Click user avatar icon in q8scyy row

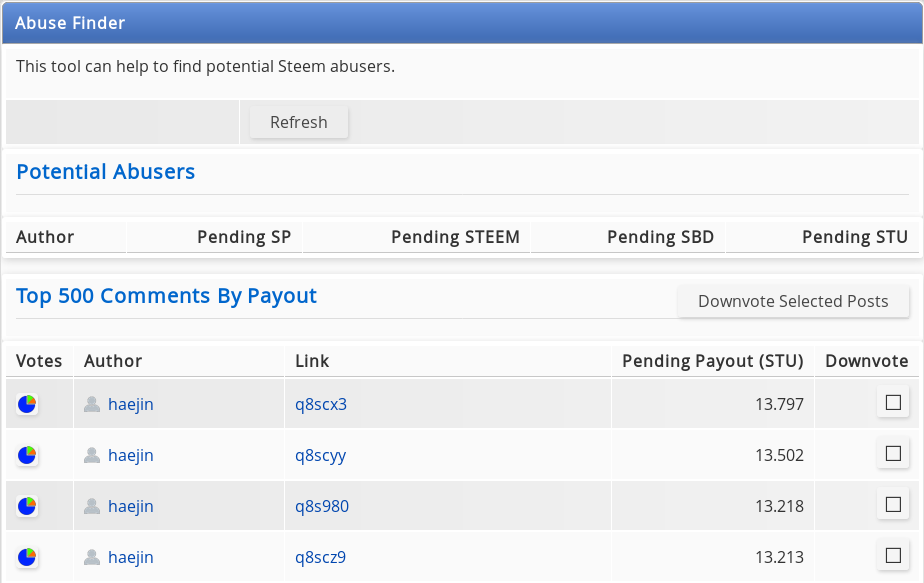tap(92, 455)
